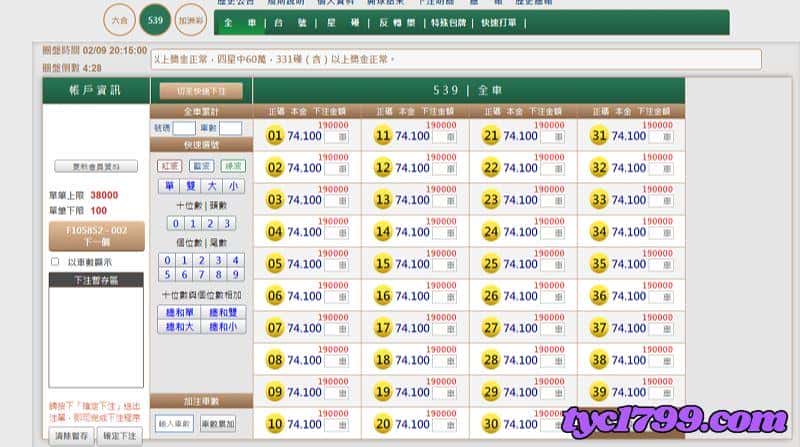The height and width of the screenshot is (447, 800).
Task: Toggle the 大 (big) quick-select filter
Action: tap(212, 186)
